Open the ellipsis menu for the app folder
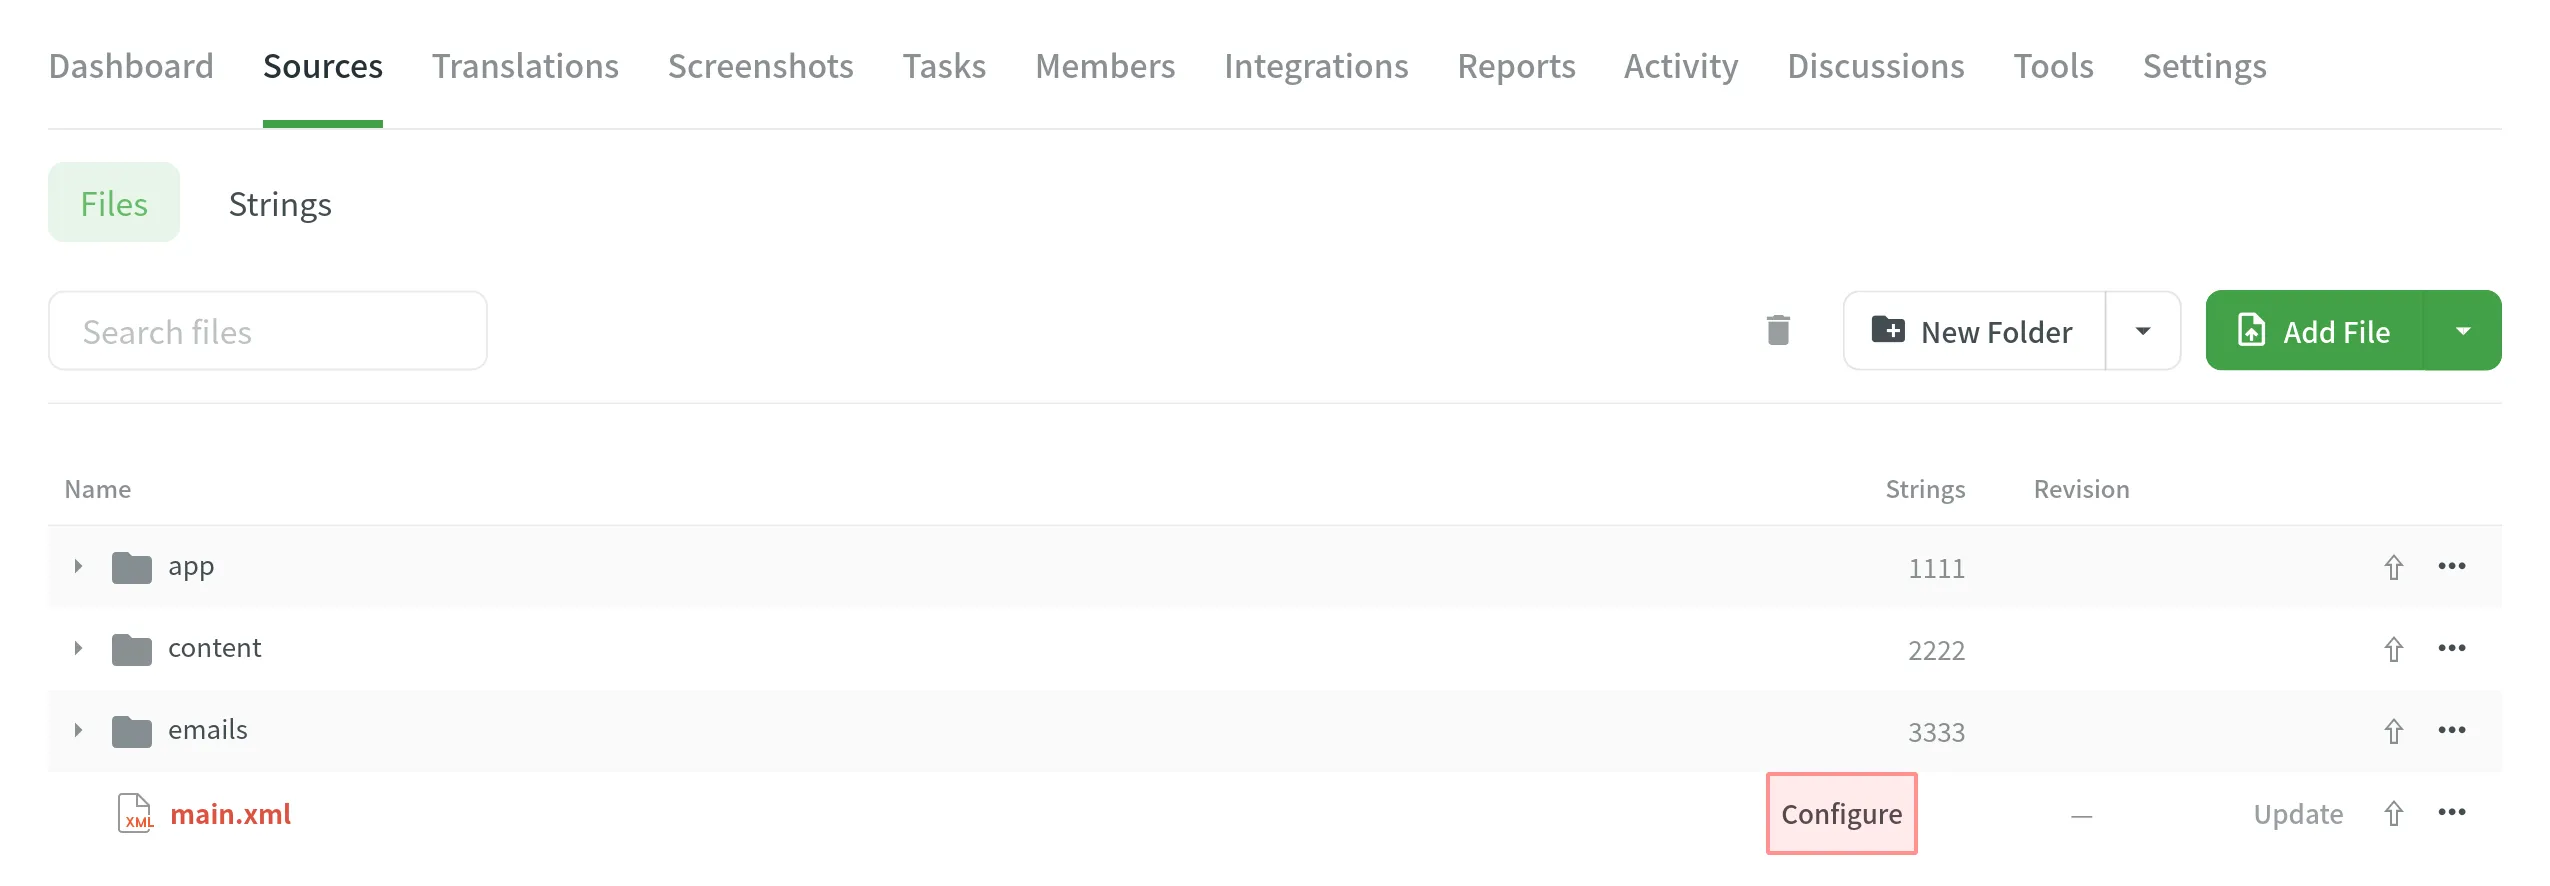Screen dimensions: 2550x886 [2452, 566]
